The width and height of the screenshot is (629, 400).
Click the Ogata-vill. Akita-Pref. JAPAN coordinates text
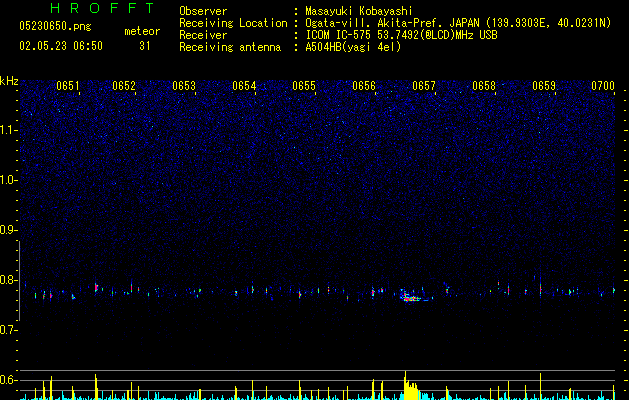(458, 23)
